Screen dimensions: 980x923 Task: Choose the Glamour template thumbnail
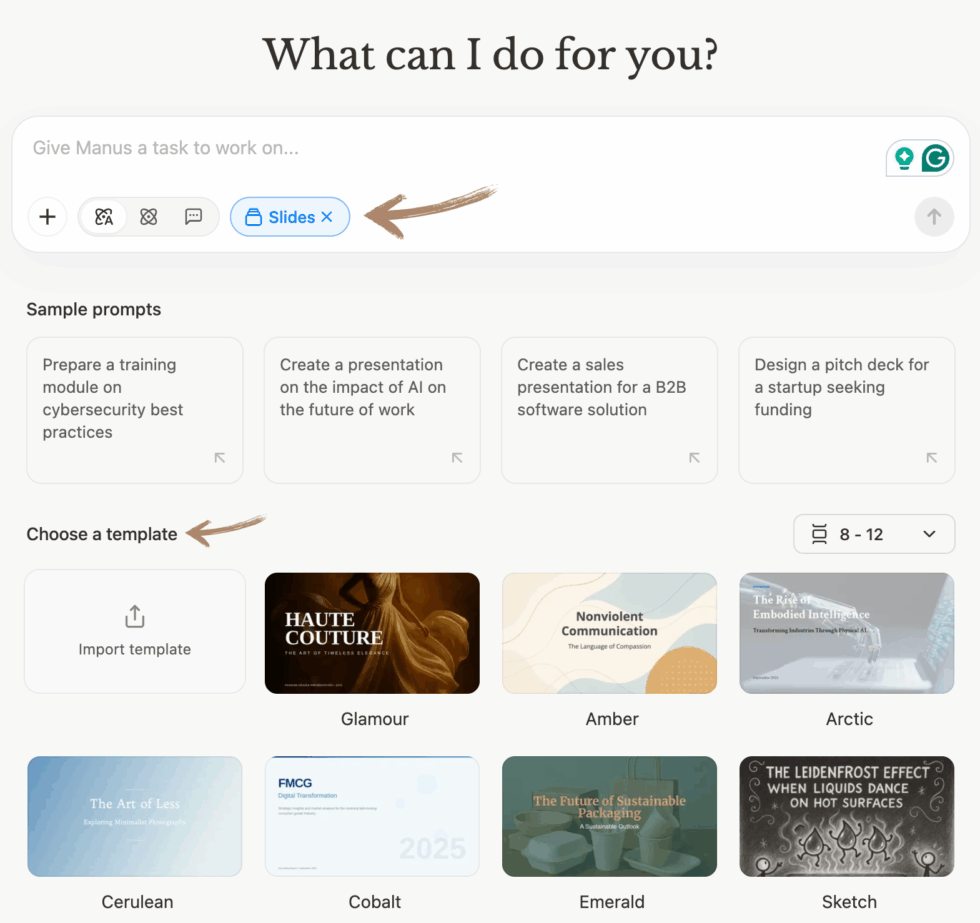pos(372,633)
